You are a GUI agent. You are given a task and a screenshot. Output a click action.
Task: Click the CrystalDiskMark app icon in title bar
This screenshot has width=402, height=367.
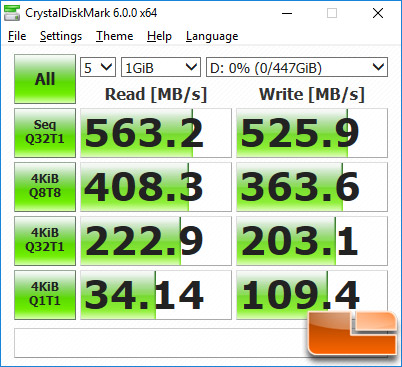coord(12,13)
